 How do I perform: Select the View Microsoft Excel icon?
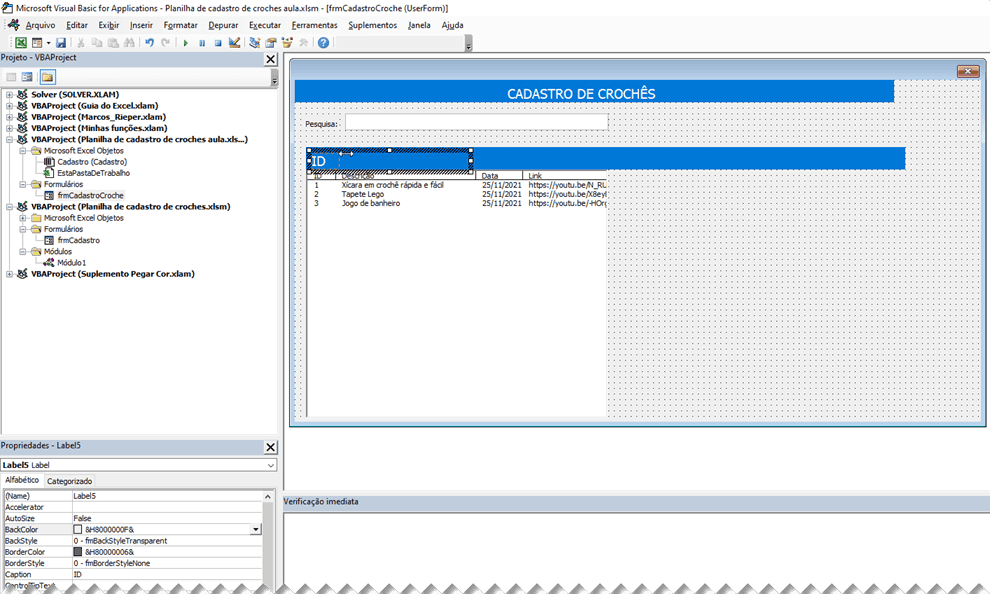click(x=20, y=42)
